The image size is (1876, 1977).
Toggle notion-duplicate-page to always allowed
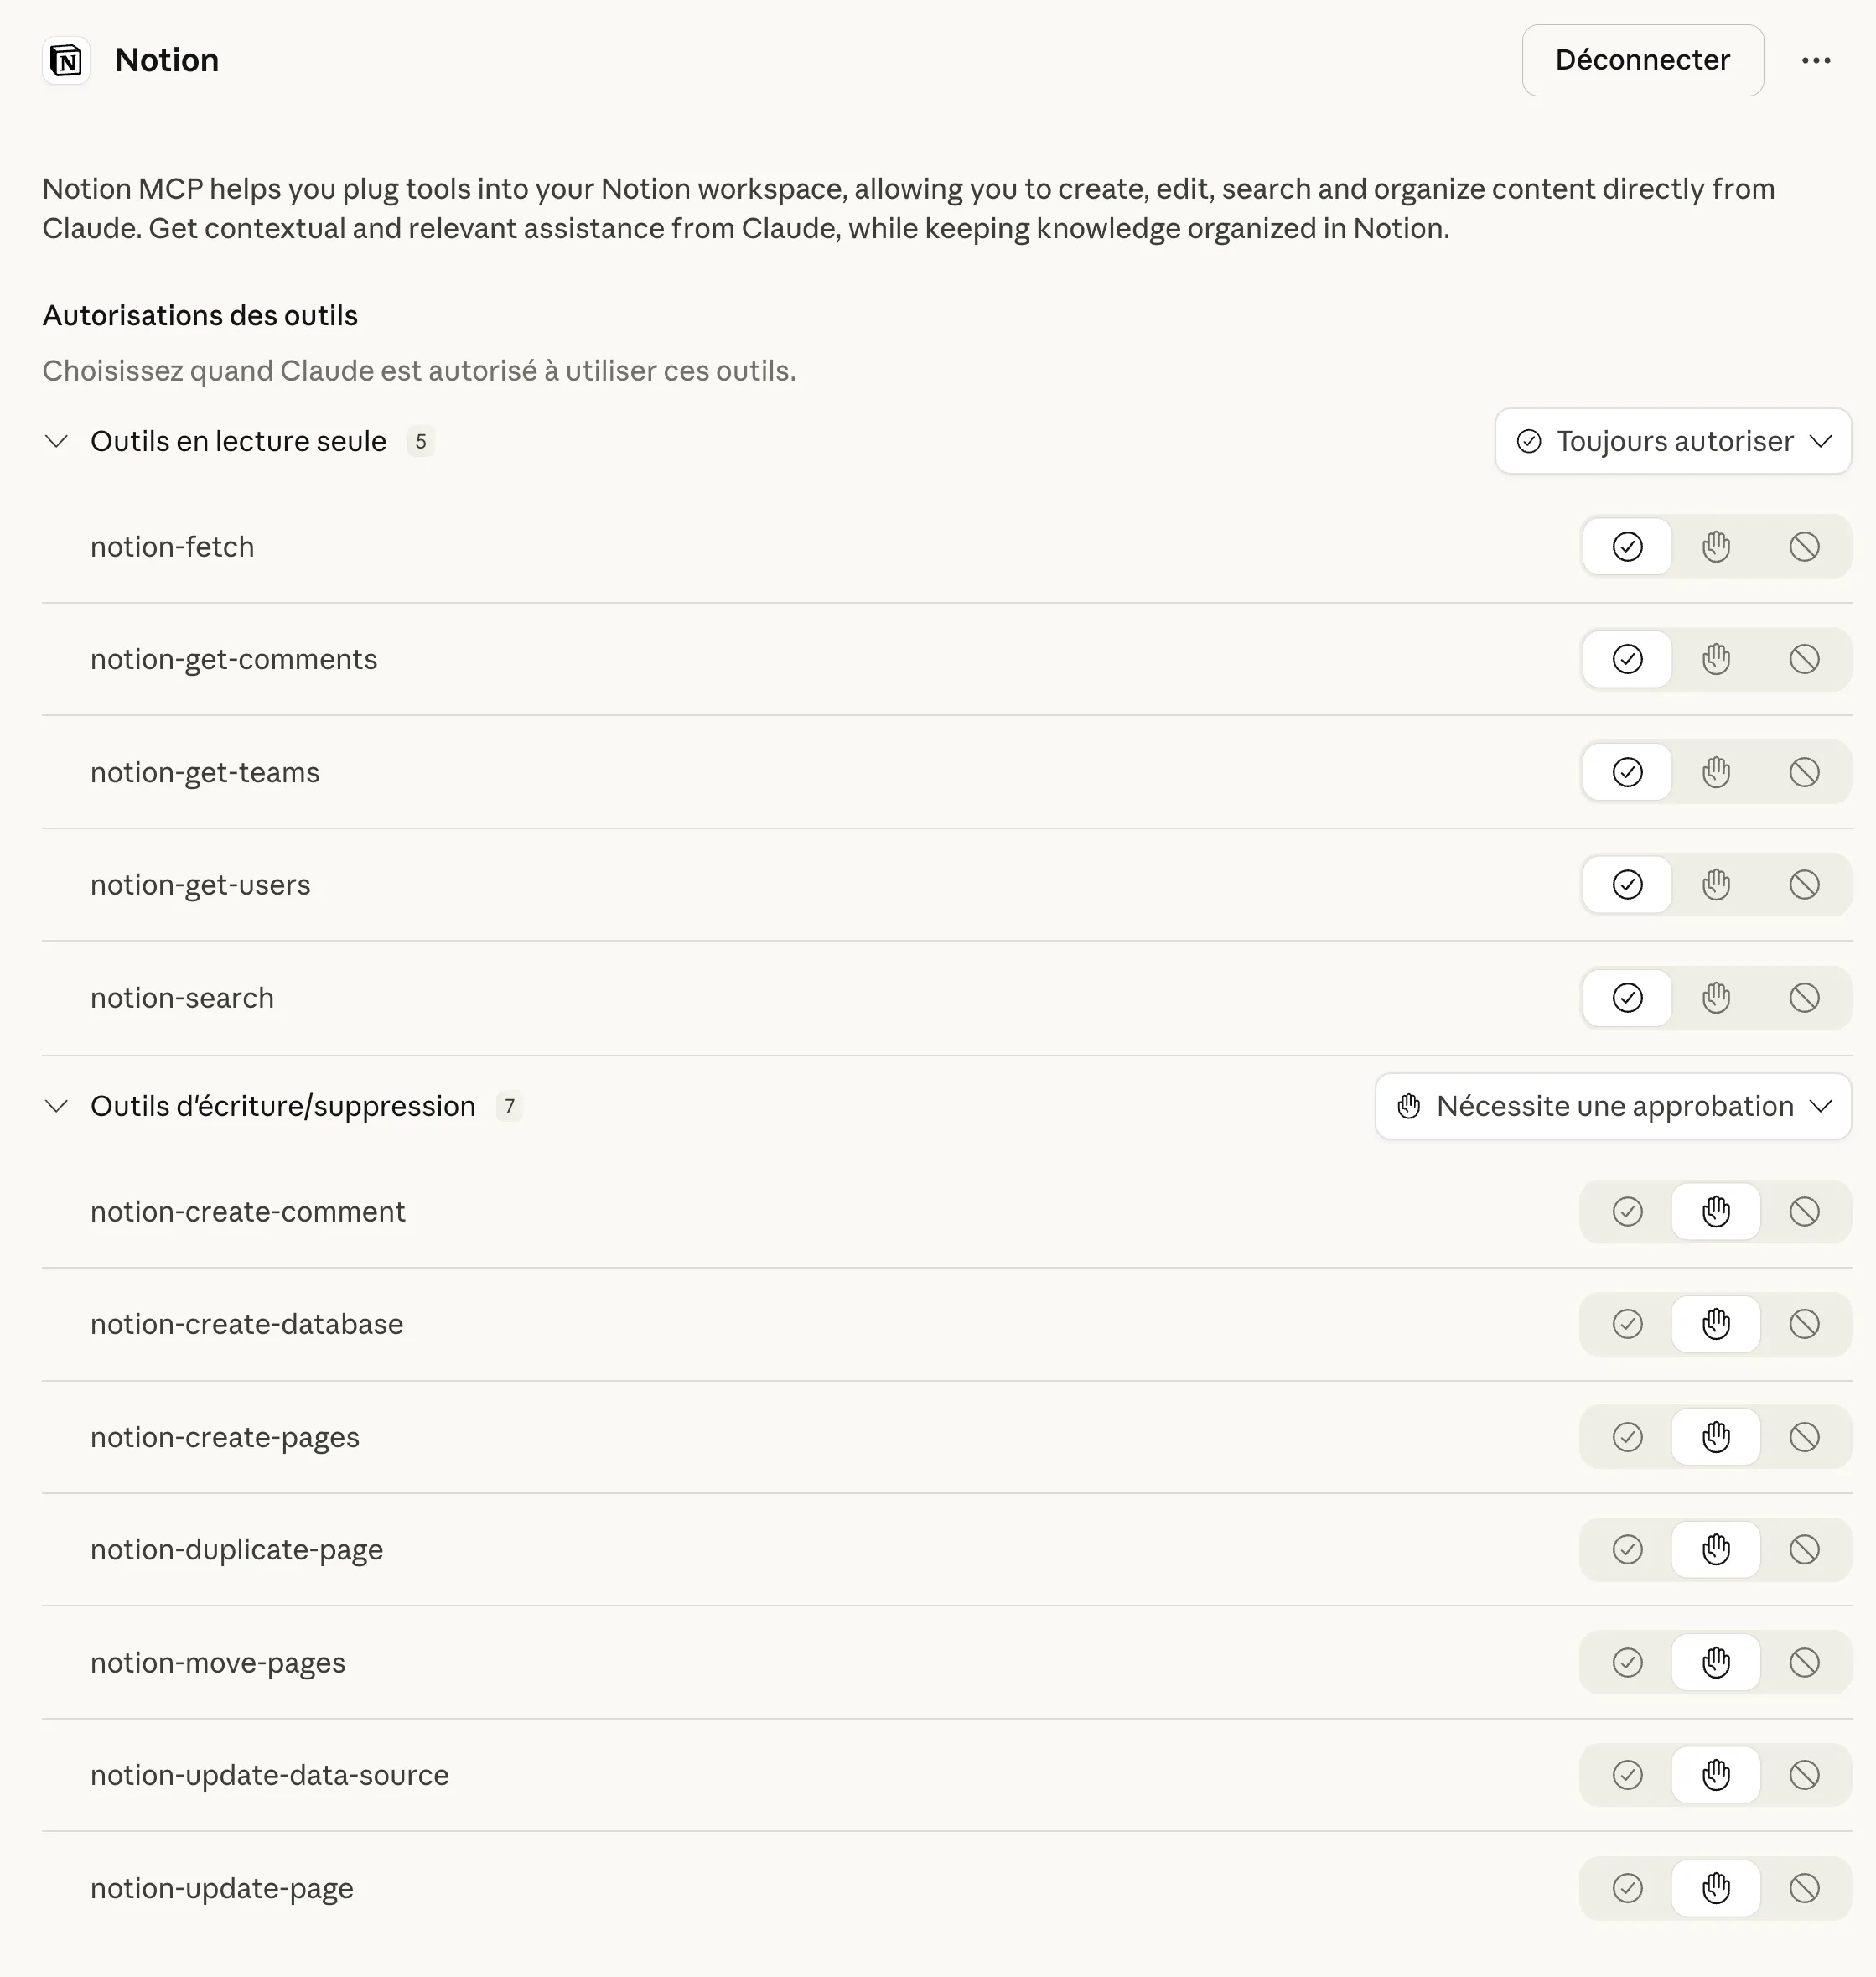[1627, 1549]
